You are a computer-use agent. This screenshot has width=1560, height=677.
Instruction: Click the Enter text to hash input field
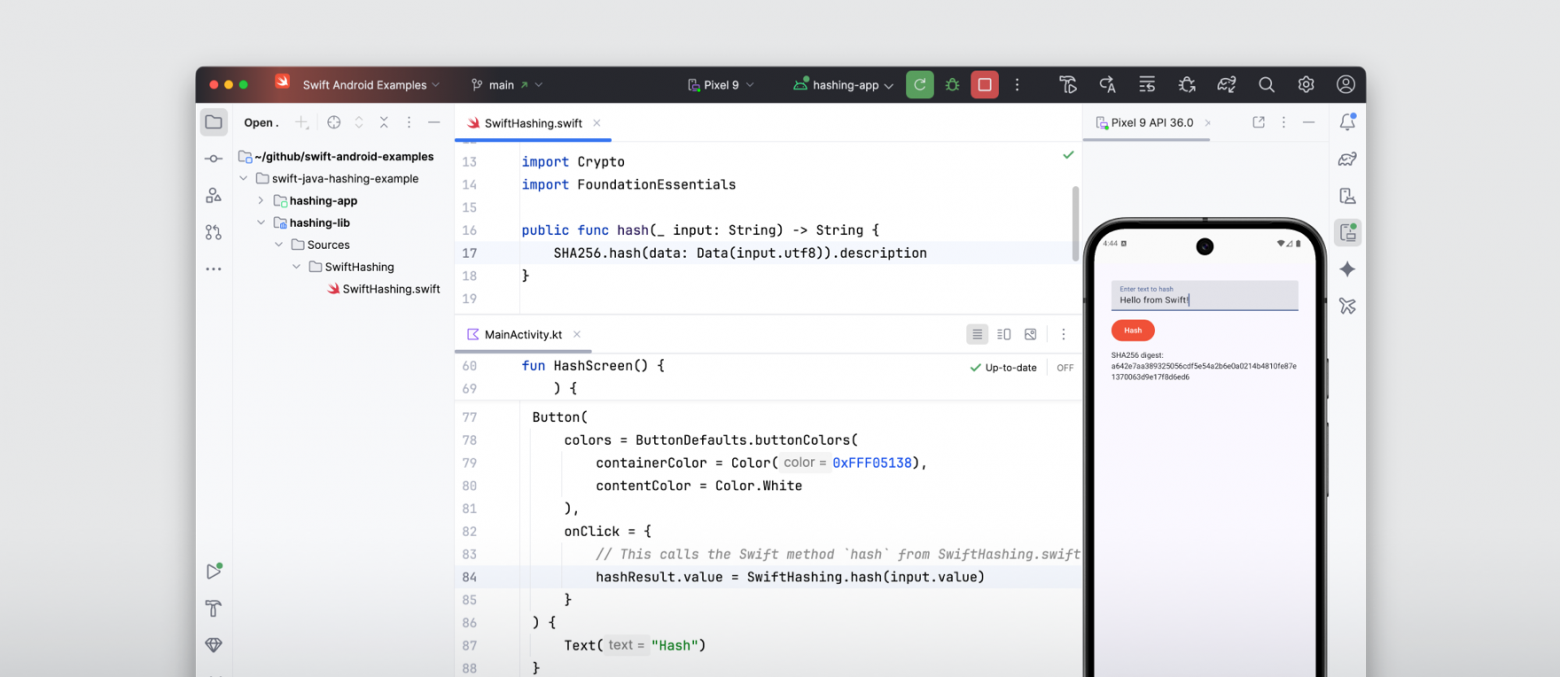[x=1204, y=296]
